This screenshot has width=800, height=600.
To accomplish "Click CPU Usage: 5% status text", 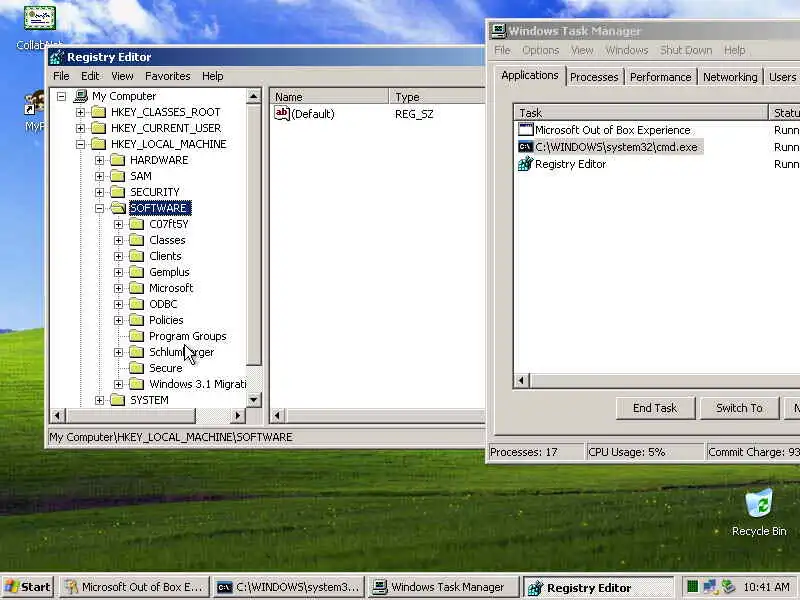I will [627, 452].
